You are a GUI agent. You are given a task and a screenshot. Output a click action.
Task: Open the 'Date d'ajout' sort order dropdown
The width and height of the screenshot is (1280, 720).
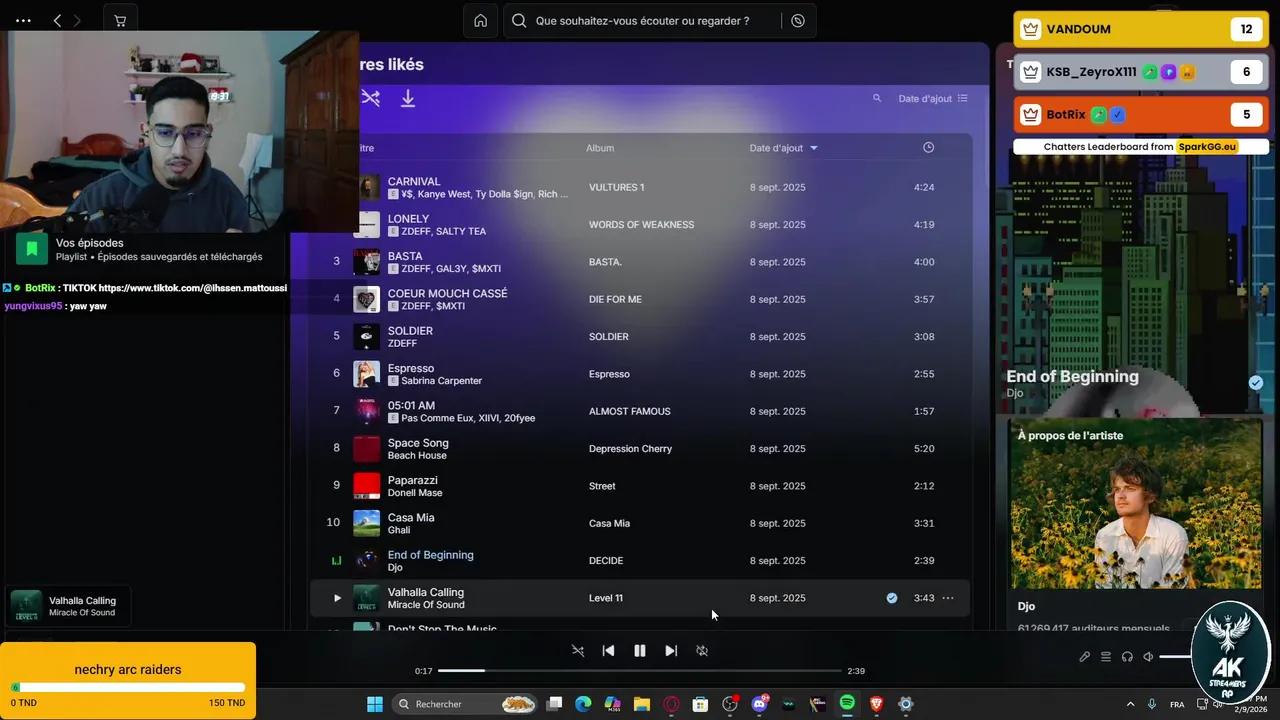coord(933,98)
